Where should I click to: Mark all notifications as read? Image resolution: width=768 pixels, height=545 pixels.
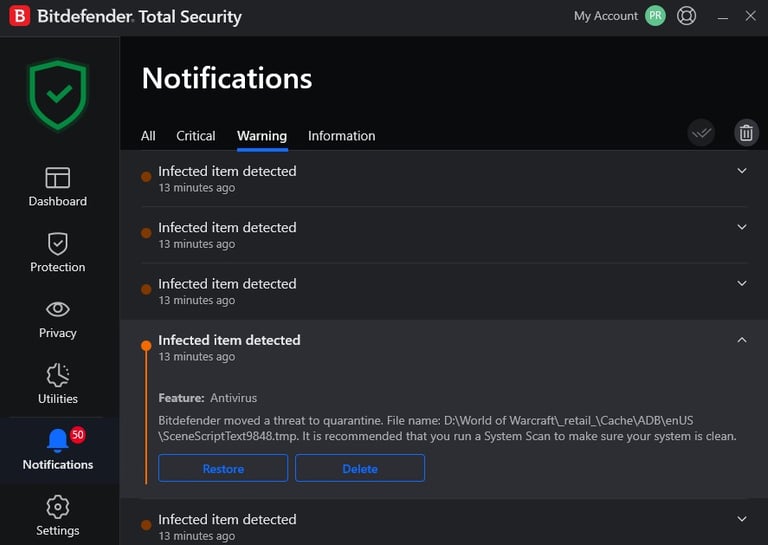click(701, 133)
